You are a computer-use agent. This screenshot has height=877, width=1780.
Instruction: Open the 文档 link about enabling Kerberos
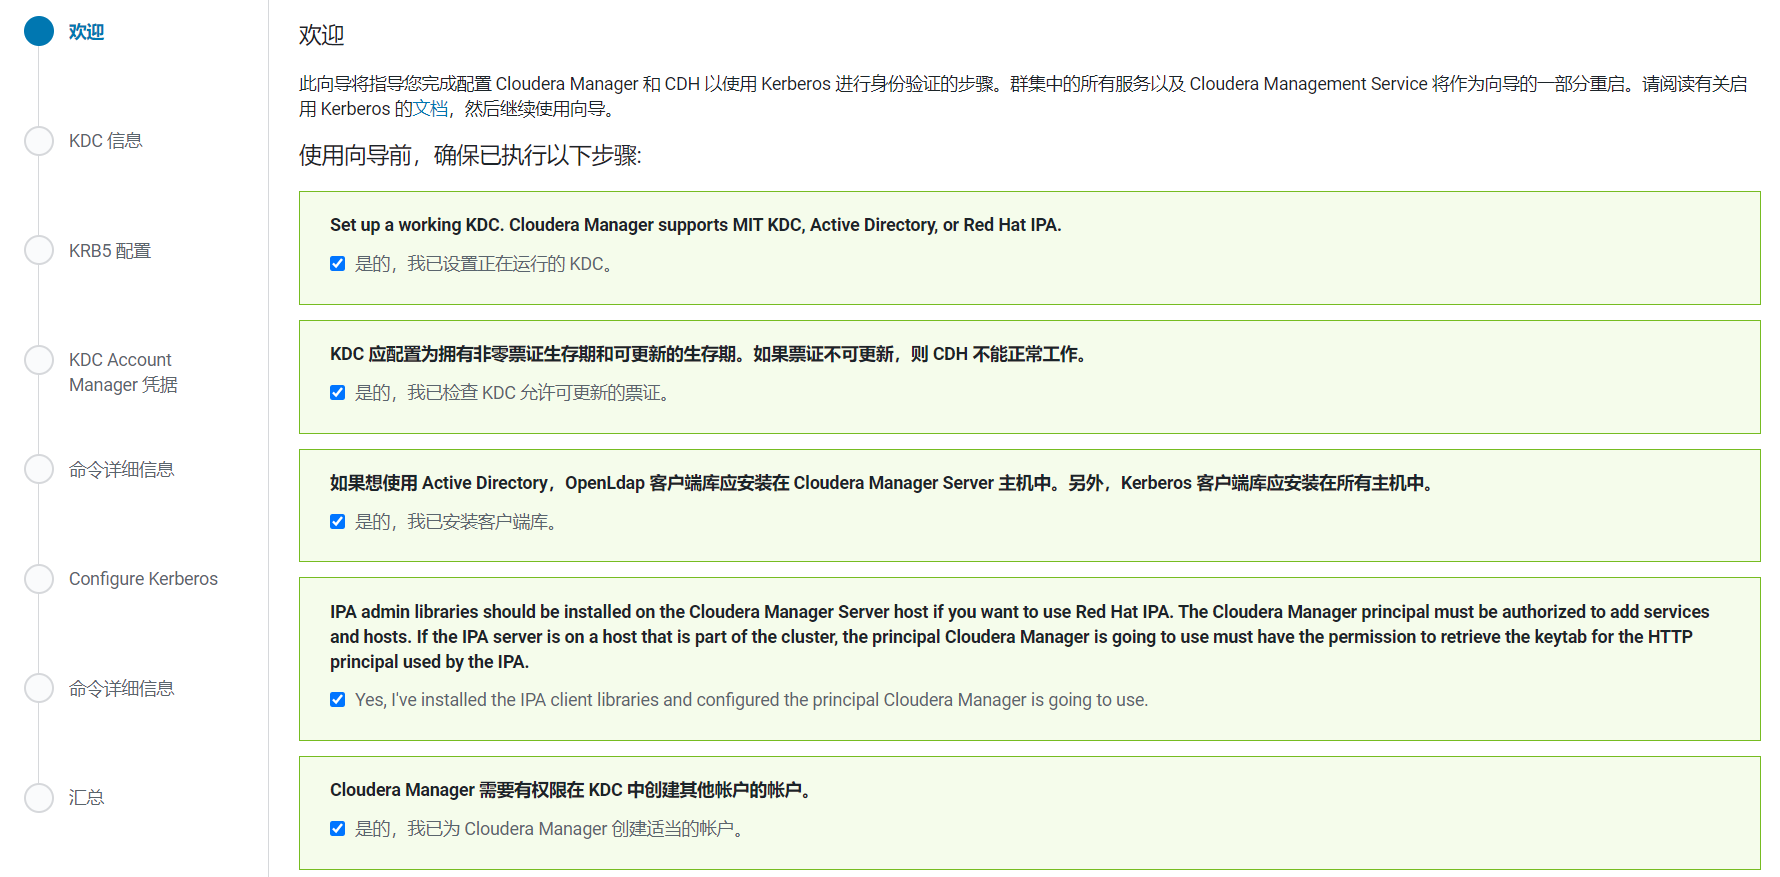pyautogui.click(x=431, y=109)
